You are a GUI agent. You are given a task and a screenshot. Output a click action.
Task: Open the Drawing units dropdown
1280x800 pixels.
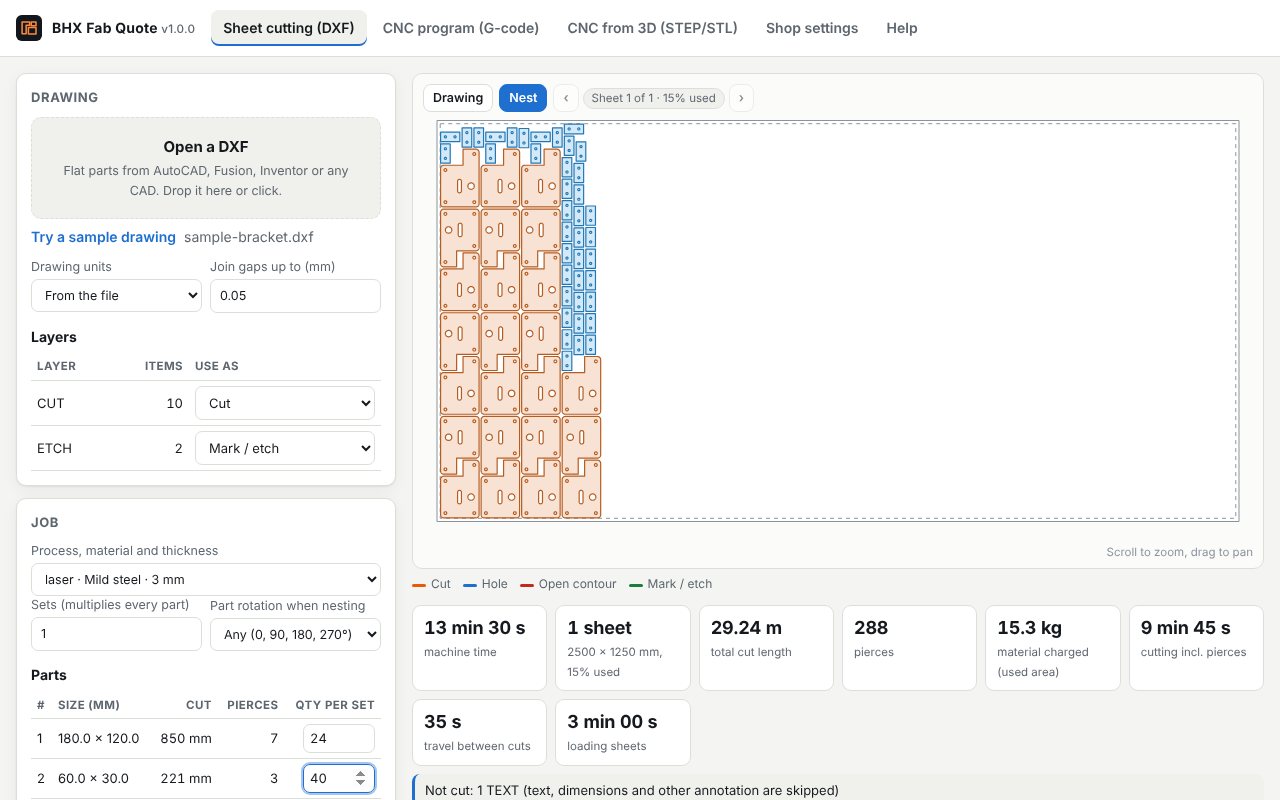tap(116, 296)
